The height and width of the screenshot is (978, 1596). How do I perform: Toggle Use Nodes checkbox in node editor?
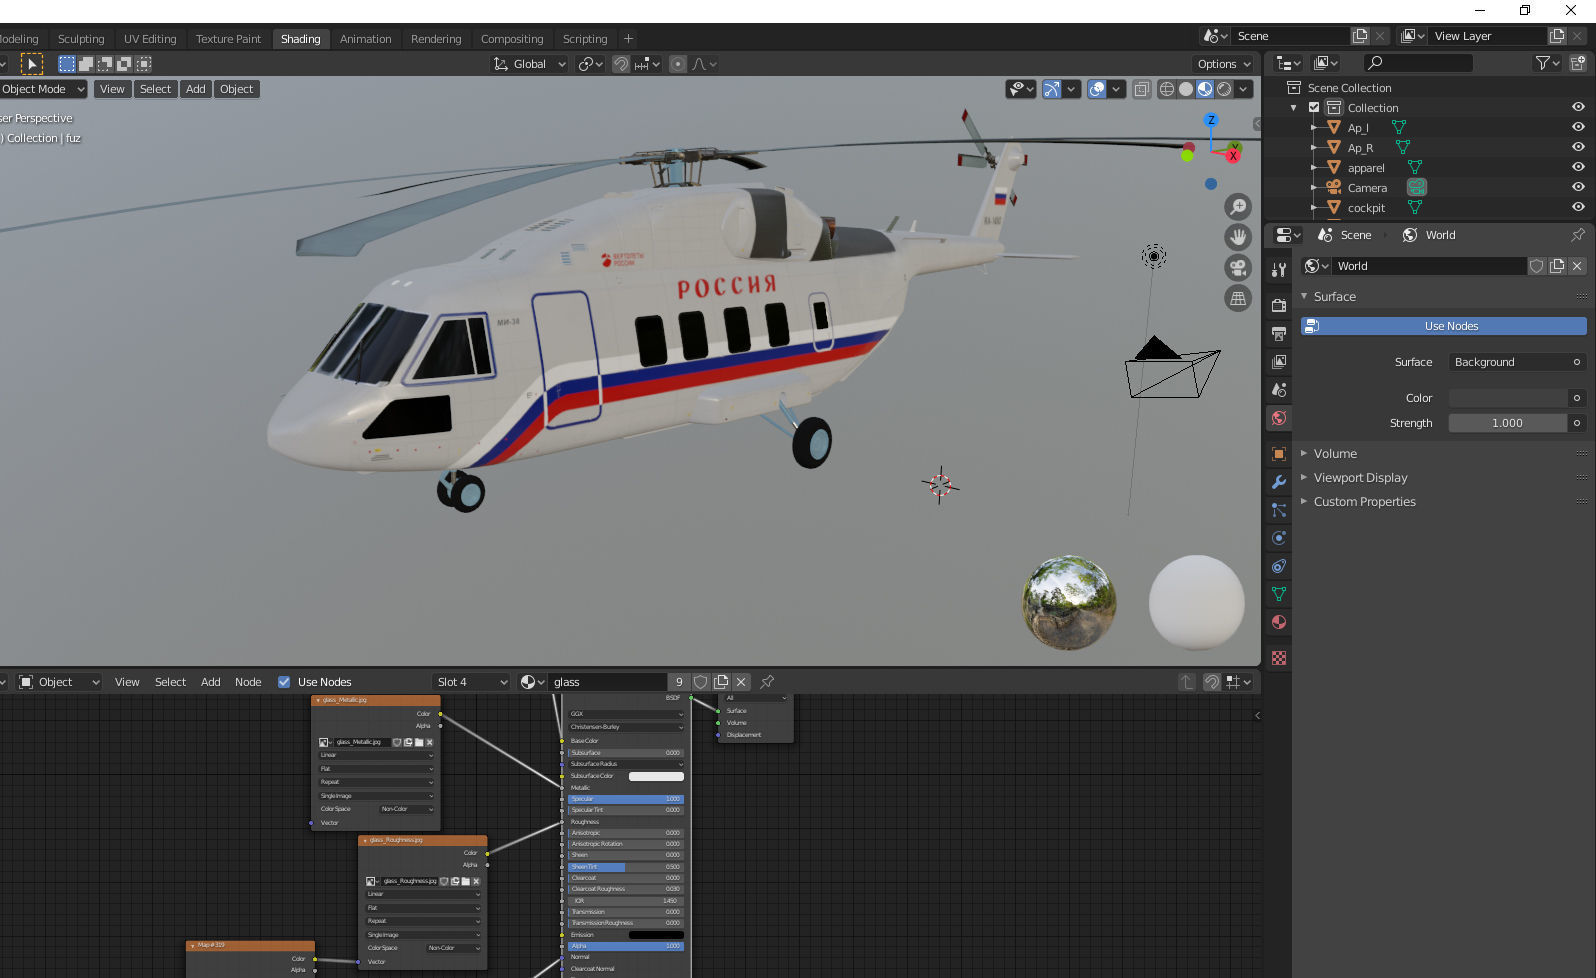284,682
